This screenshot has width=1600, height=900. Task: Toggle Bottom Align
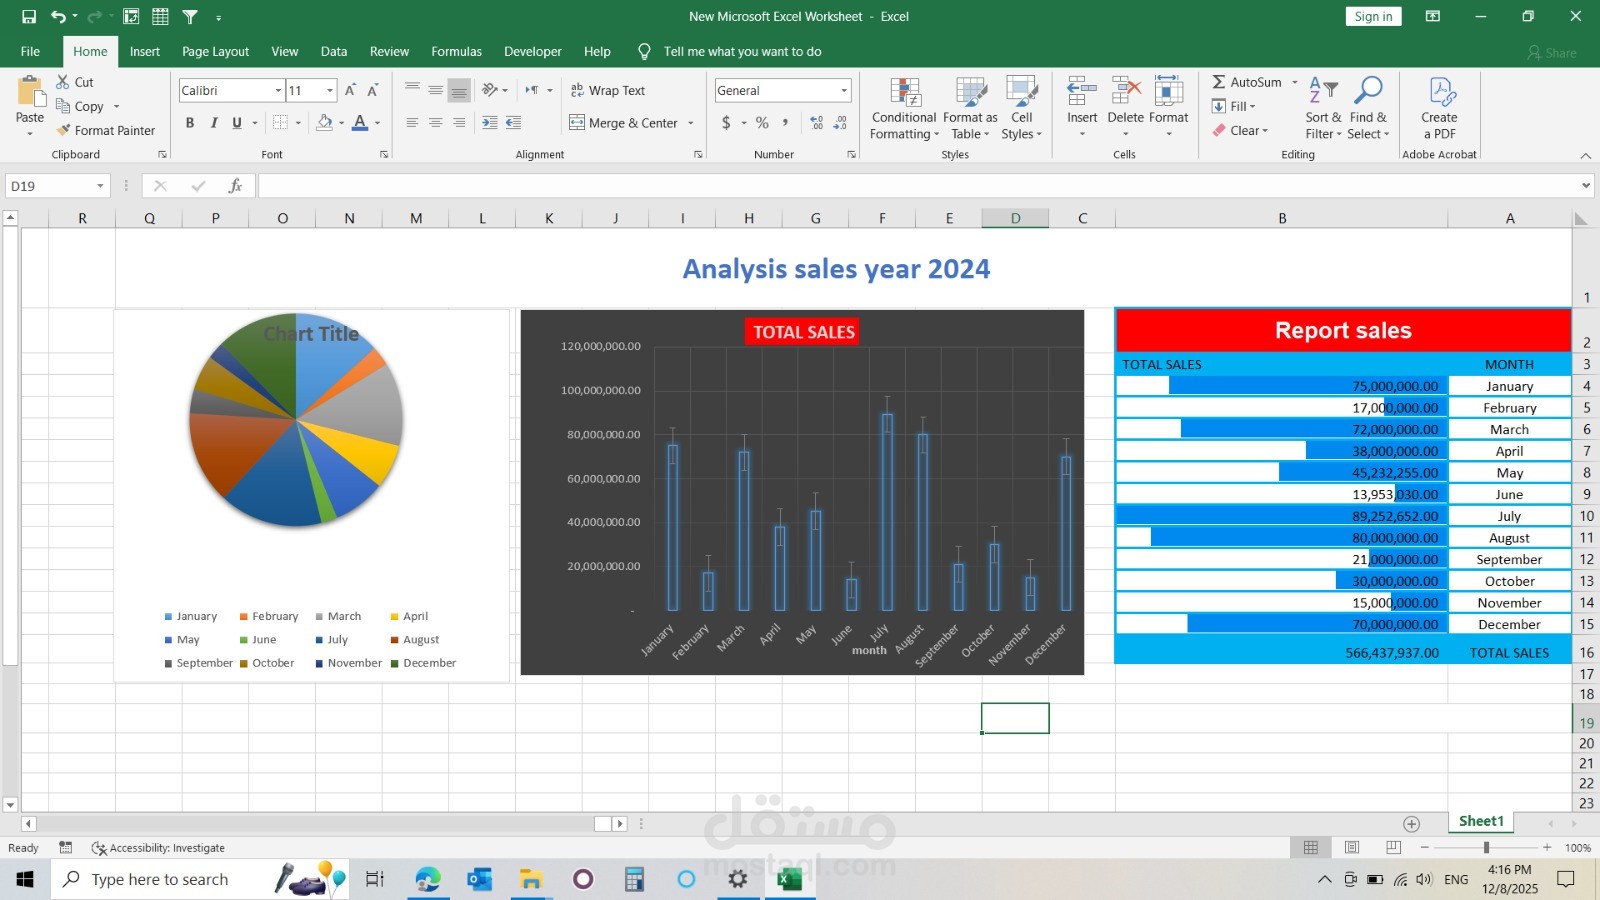click(459, 90)
